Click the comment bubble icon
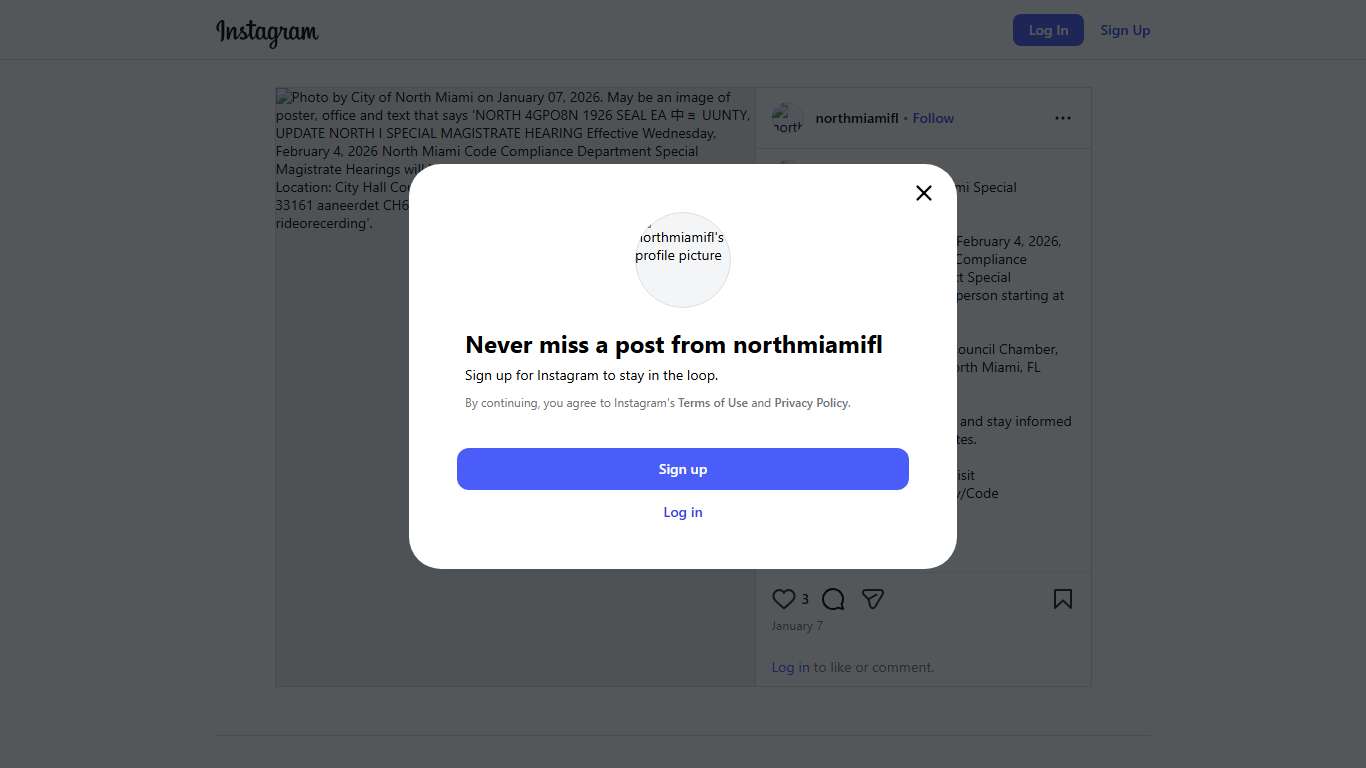 tap(833, 599)
